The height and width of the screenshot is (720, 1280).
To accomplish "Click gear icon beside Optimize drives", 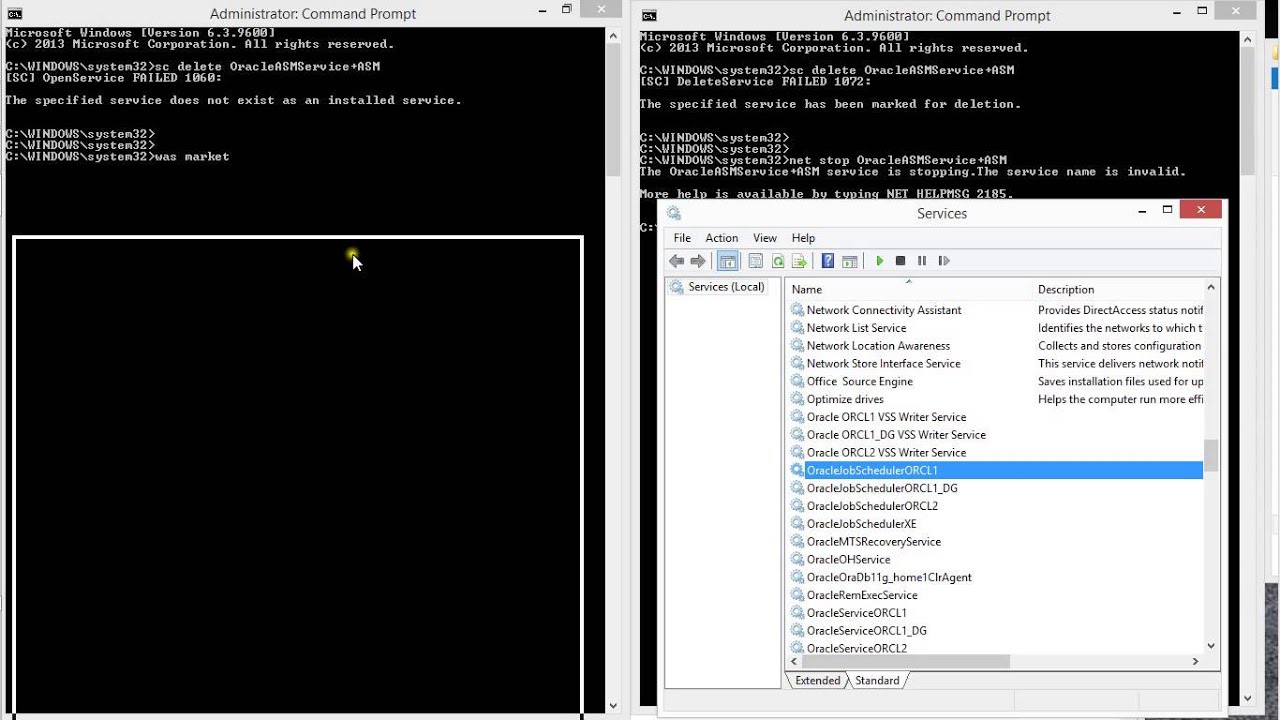I will (797, 399).
